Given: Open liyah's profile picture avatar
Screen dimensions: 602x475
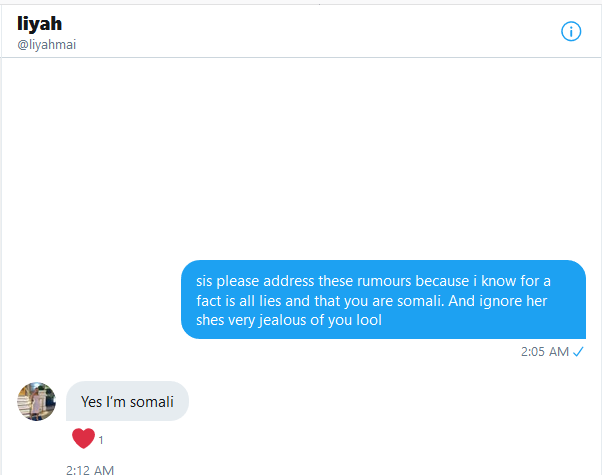Looking at the screenshot, I should [x=36, y=401].
